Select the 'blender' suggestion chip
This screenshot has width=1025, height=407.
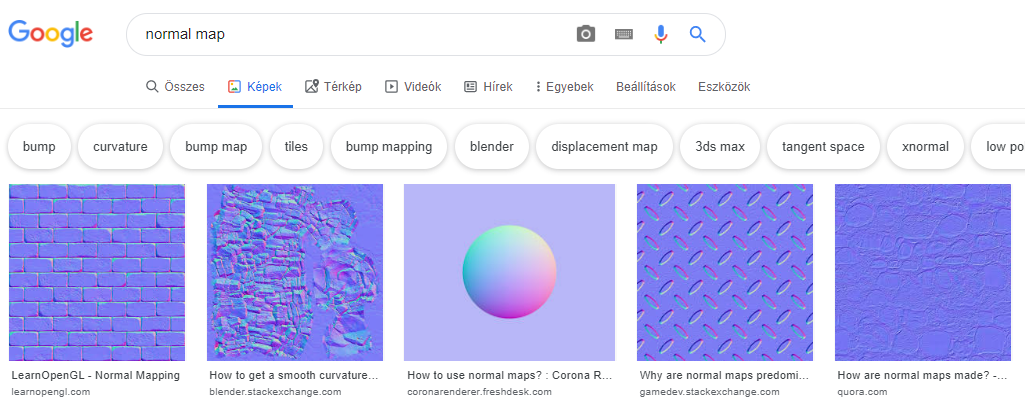click(491, 147)
